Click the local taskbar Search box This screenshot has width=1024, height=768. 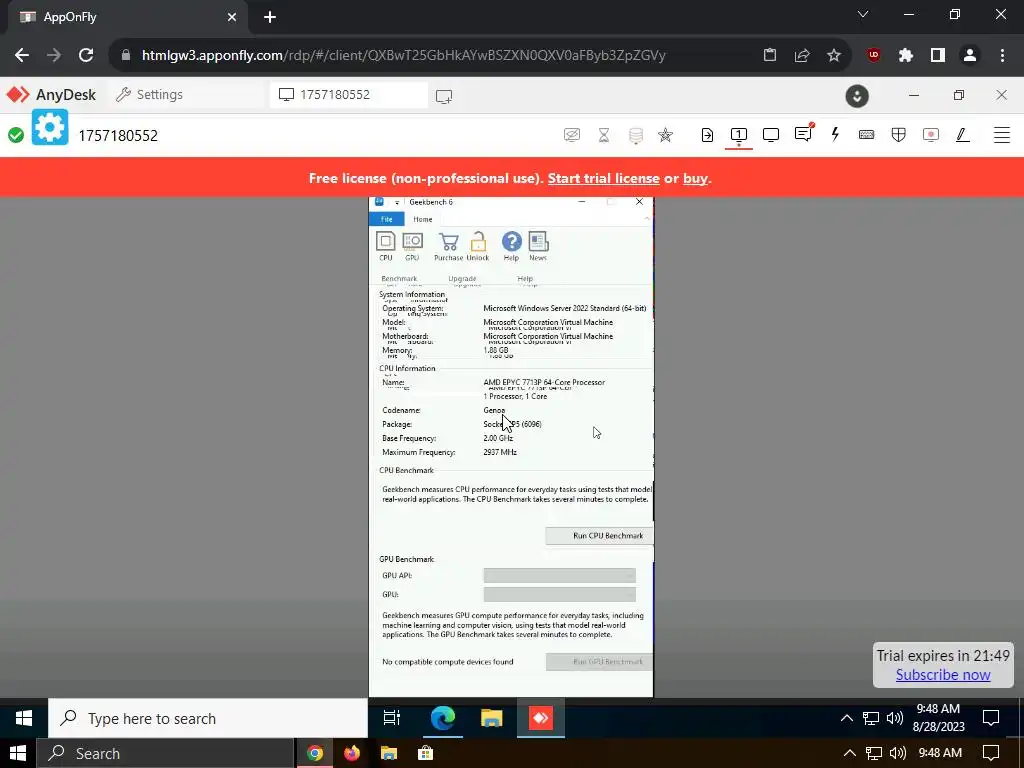[165, 753]
